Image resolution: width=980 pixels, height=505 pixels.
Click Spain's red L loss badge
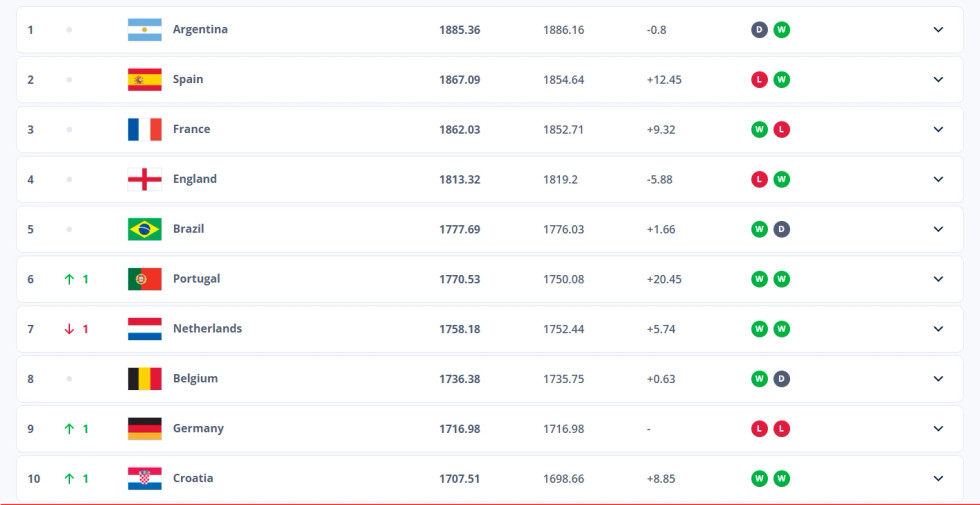[759, 79]
